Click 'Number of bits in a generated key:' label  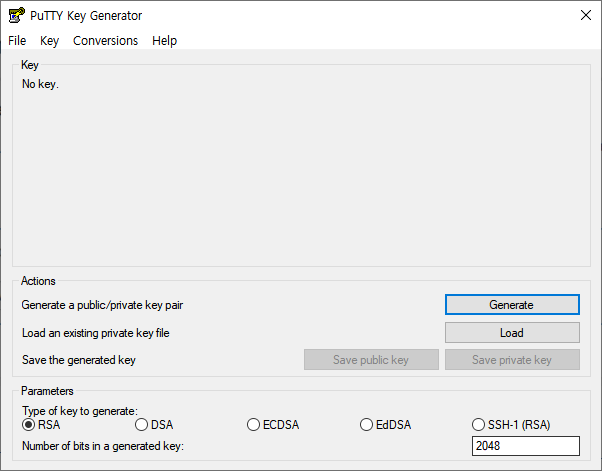(x=103, y=446)
